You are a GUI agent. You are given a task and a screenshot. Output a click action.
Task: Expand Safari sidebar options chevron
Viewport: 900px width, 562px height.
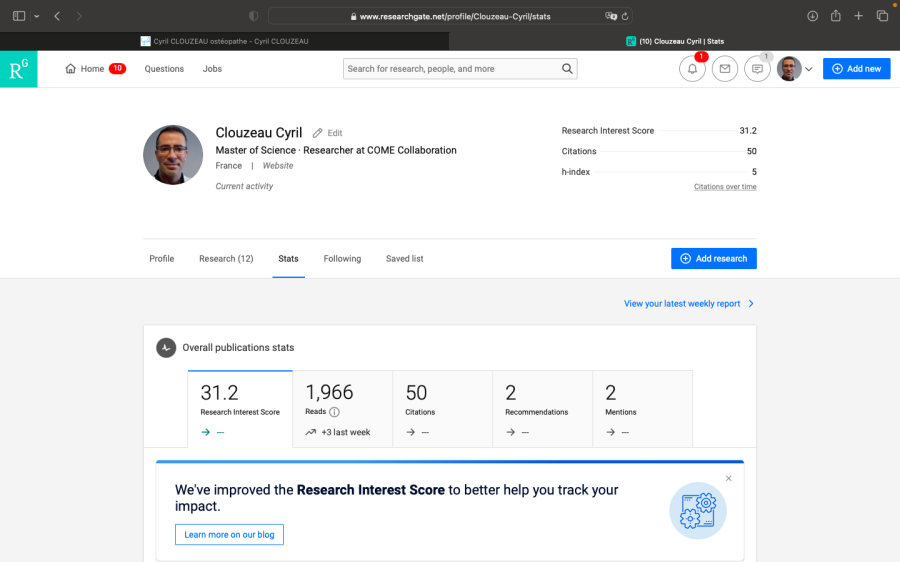click(x=37, y=16)
